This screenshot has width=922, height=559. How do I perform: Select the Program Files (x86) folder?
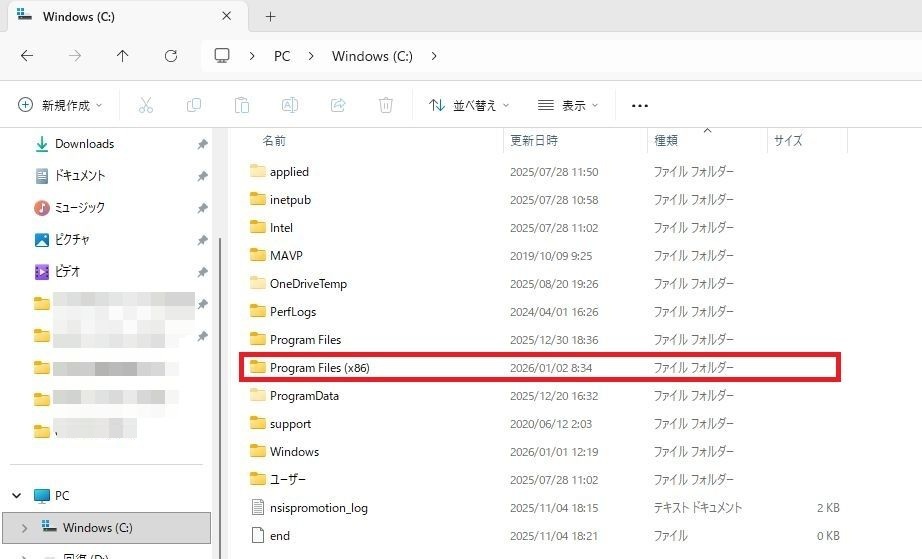tap(319, 368)
